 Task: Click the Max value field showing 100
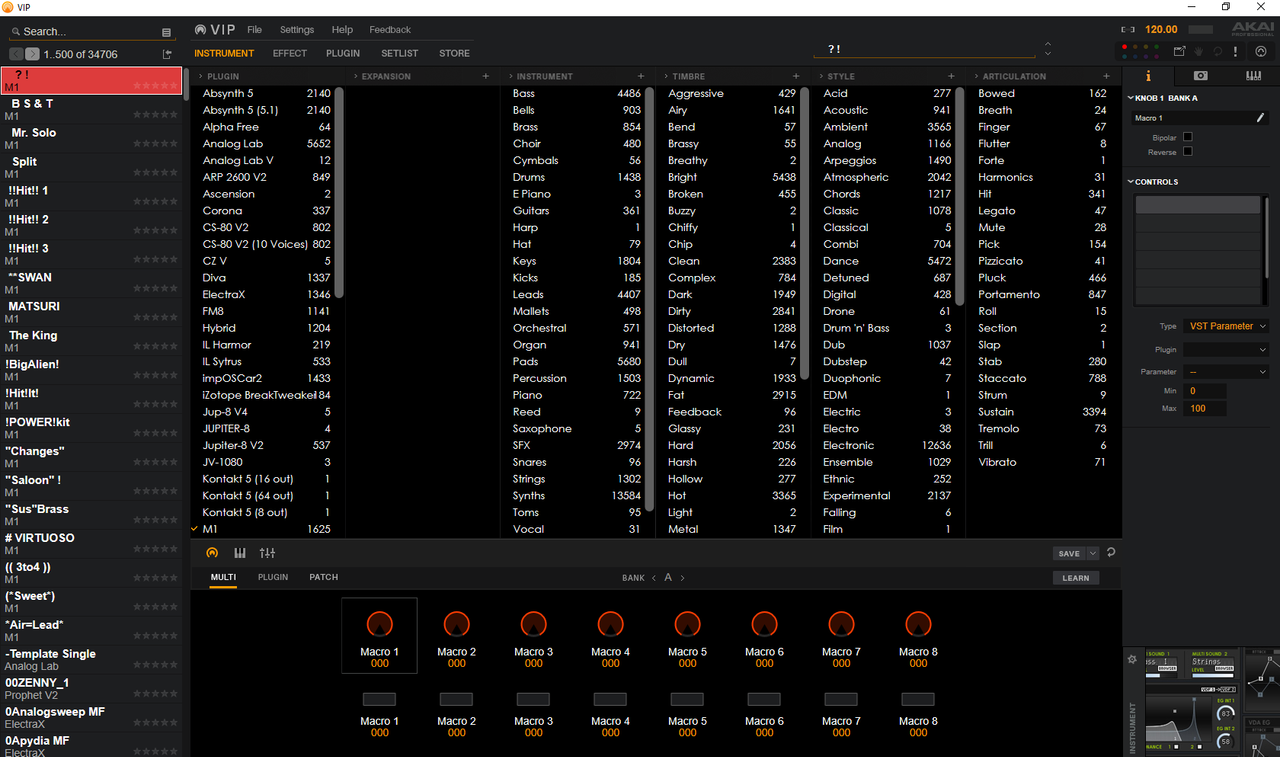pyautogui.click(x=1205, y=408)
